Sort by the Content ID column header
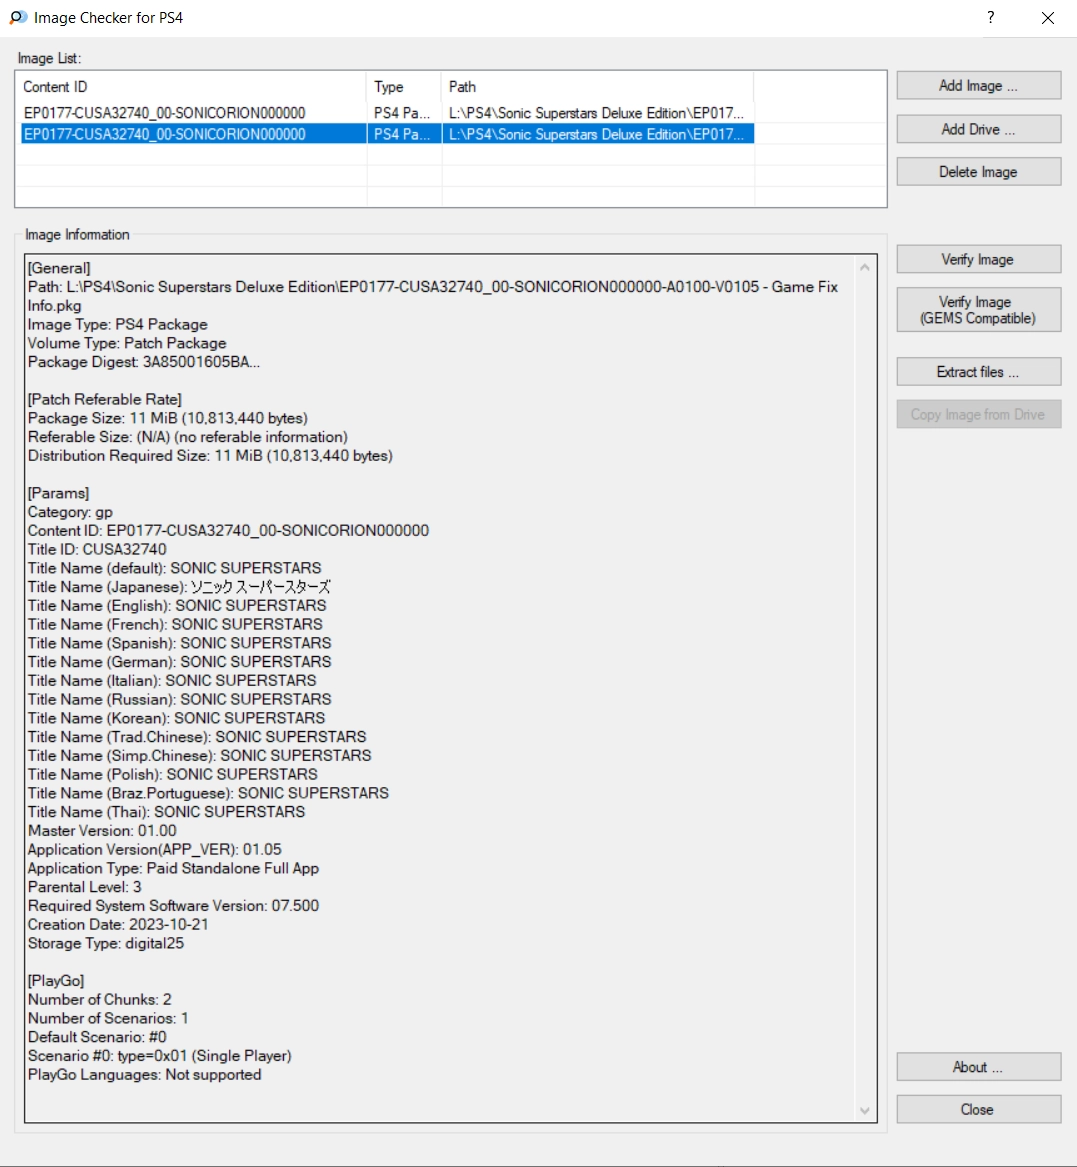The width and height of the screenshot is (1077, 1167). 190,87
